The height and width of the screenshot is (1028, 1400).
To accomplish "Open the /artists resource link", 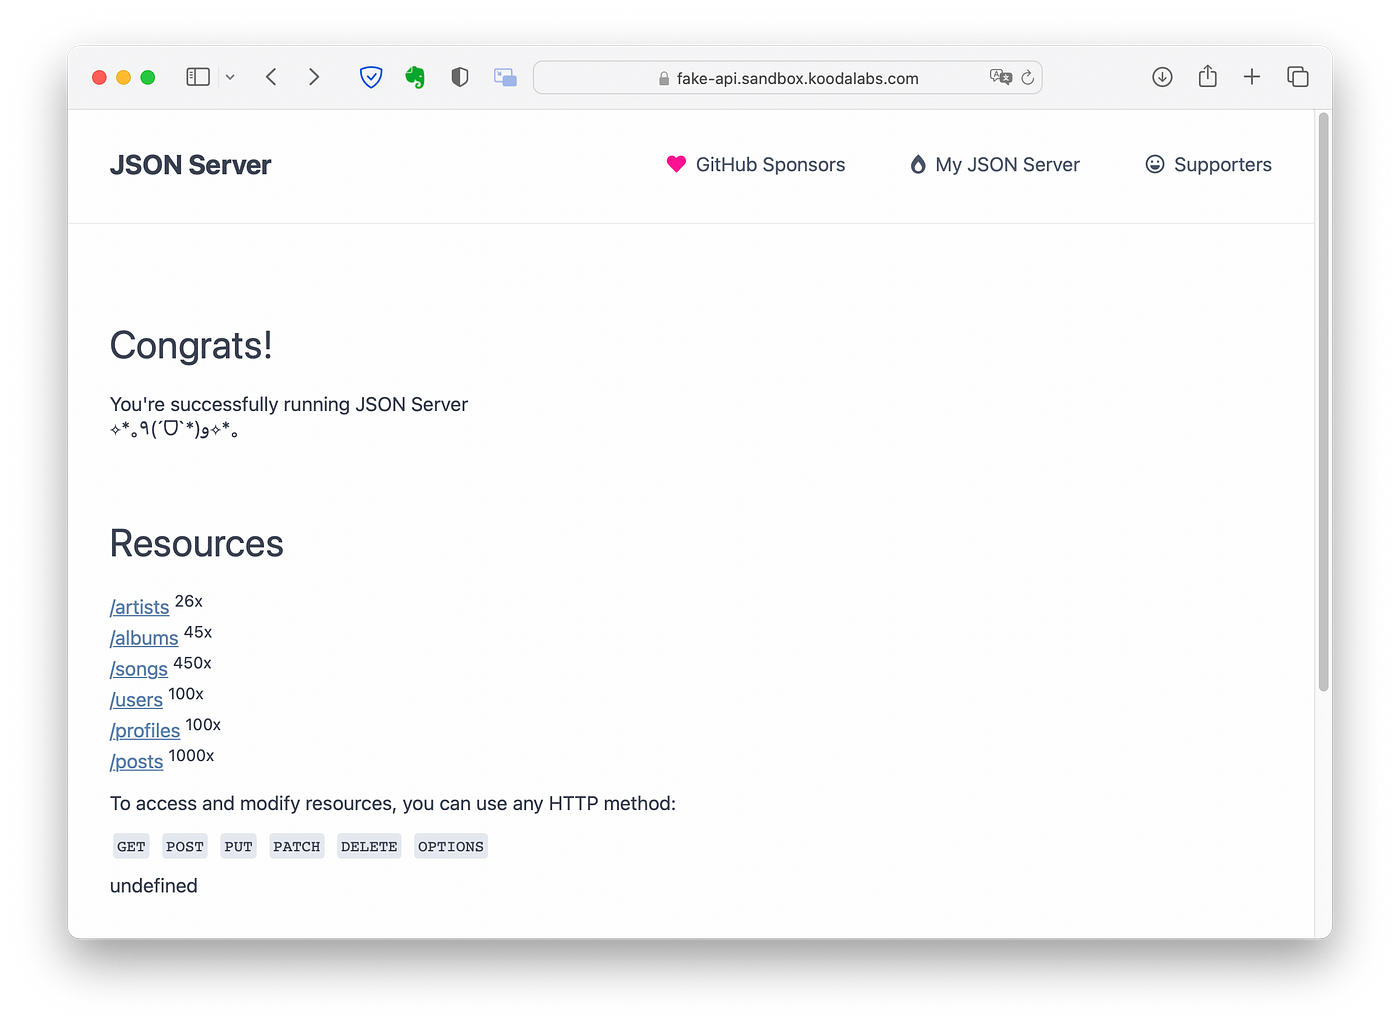I will point(140,607).
